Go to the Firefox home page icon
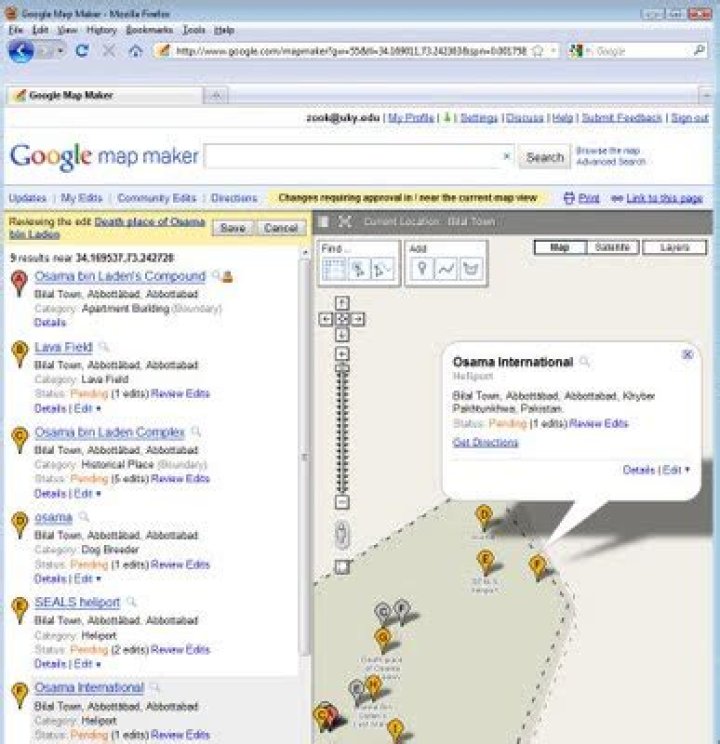Screen dimensions: 720x744 point(136,51)
